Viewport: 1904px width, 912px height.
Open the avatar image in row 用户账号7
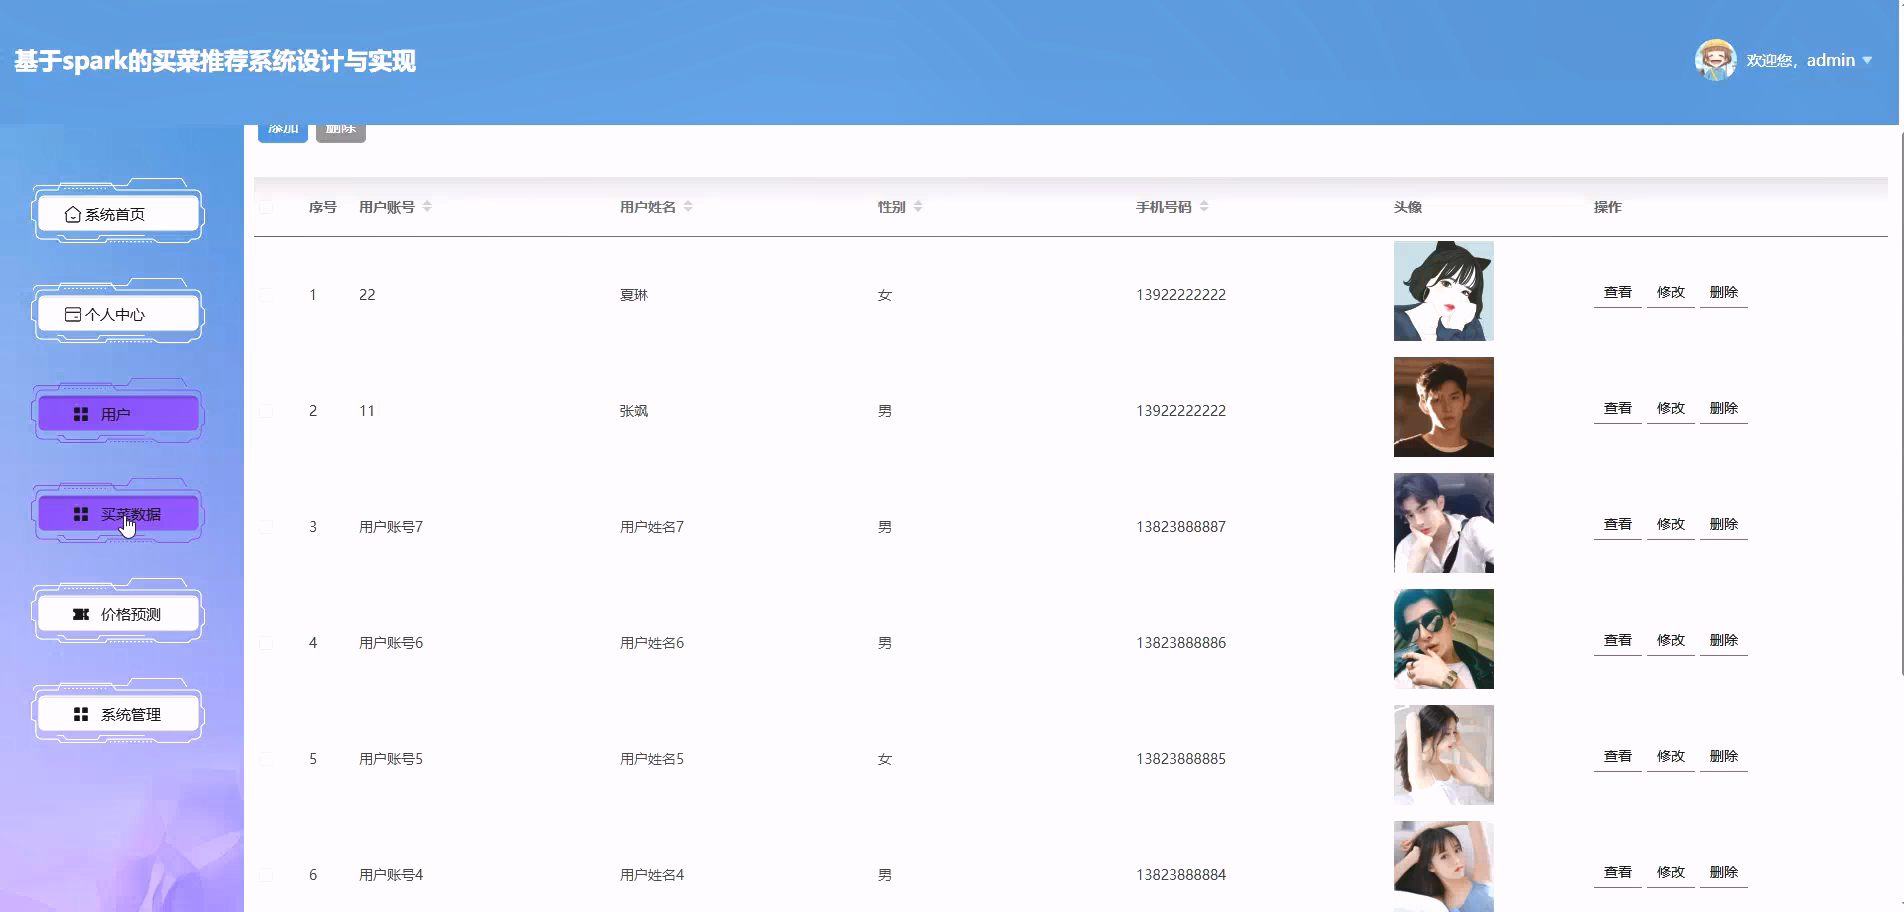point(1443,523)
